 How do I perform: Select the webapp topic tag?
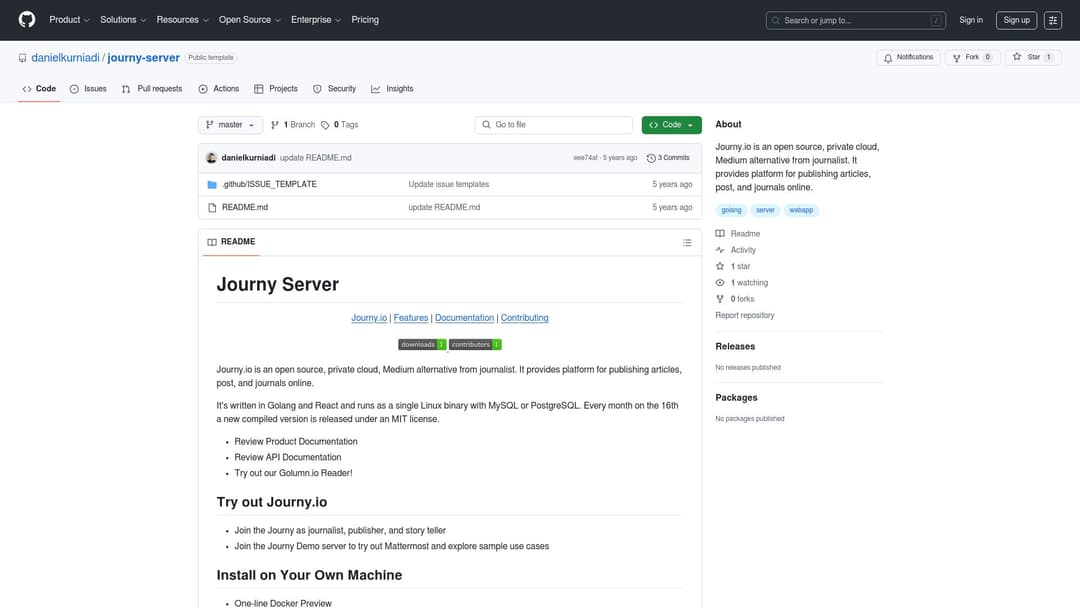[801, 210]
